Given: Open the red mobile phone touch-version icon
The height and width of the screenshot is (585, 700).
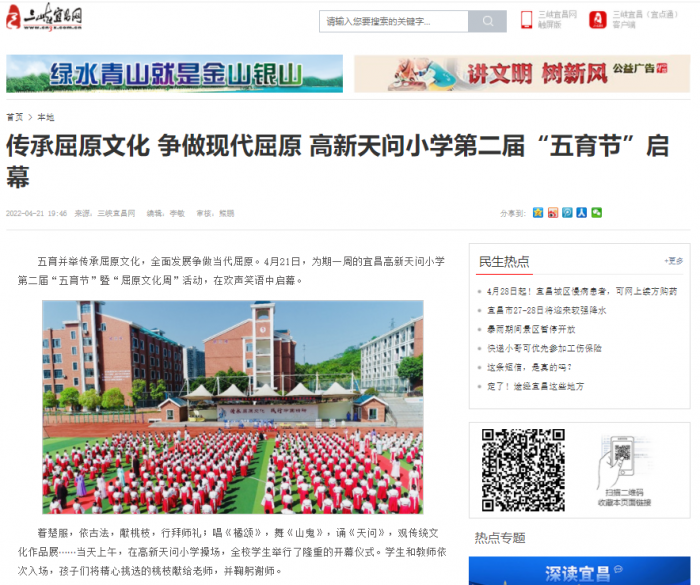Looking at the screenshot, I should pyautogui.click(x=526, y=20).
